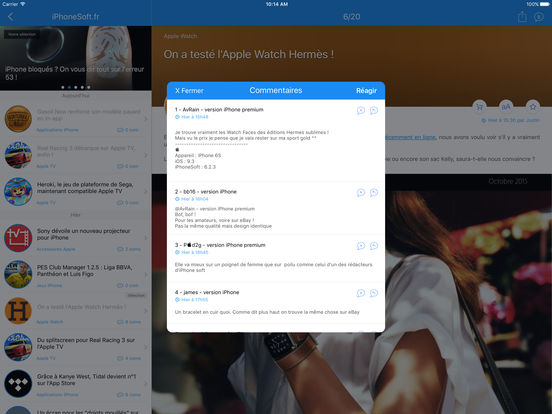Tap the Apple Watch category label above title
552x414 pixels.
(x=181, y=36)
